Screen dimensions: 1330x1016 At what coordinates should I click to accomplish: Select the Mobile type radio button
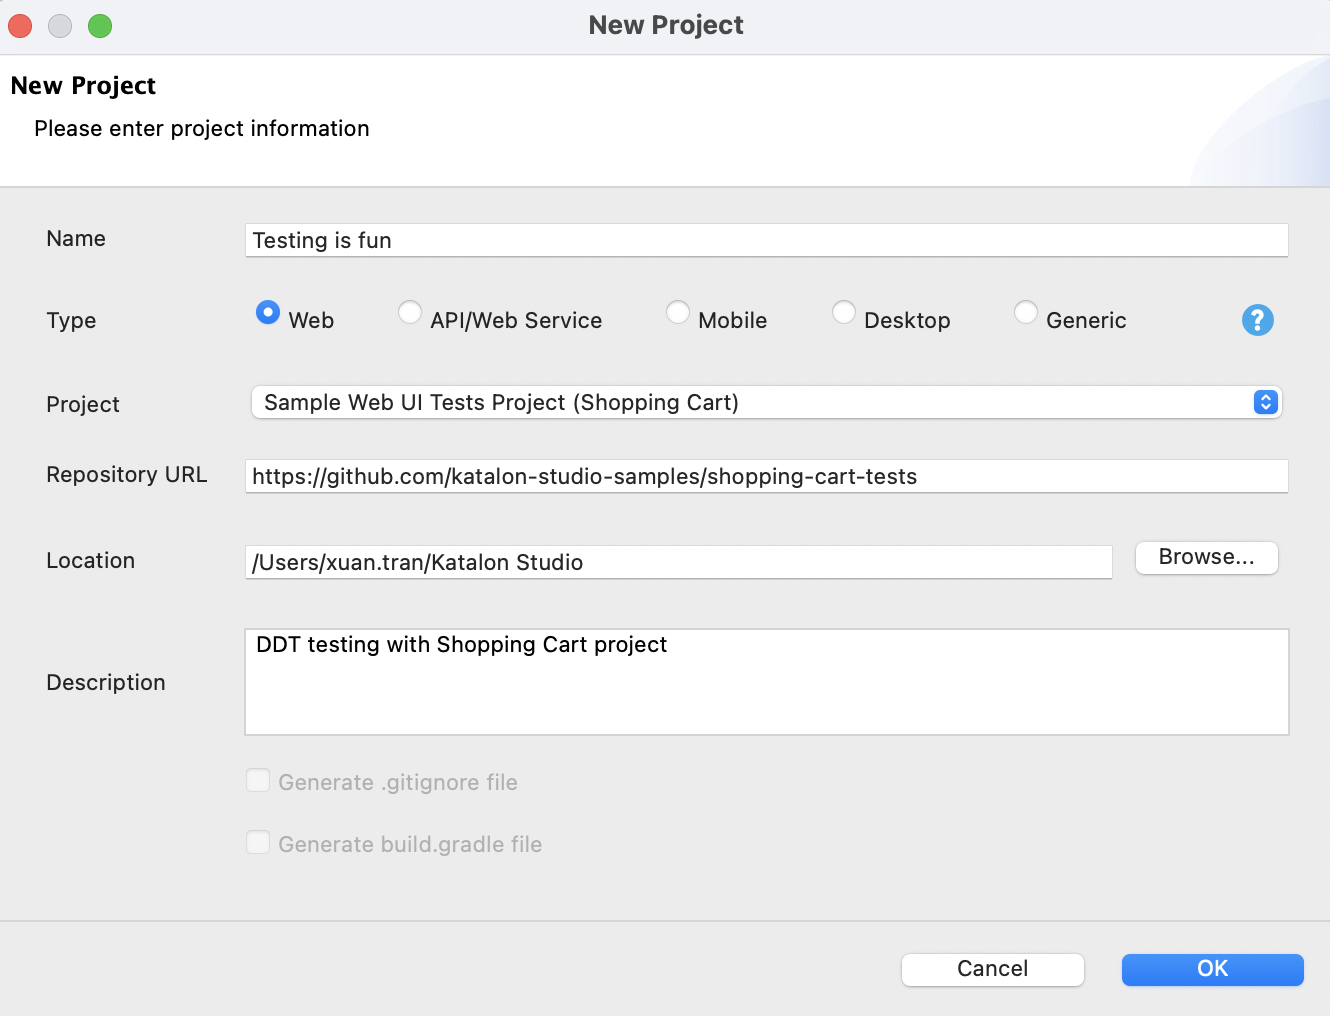click(x=678, y=313)
